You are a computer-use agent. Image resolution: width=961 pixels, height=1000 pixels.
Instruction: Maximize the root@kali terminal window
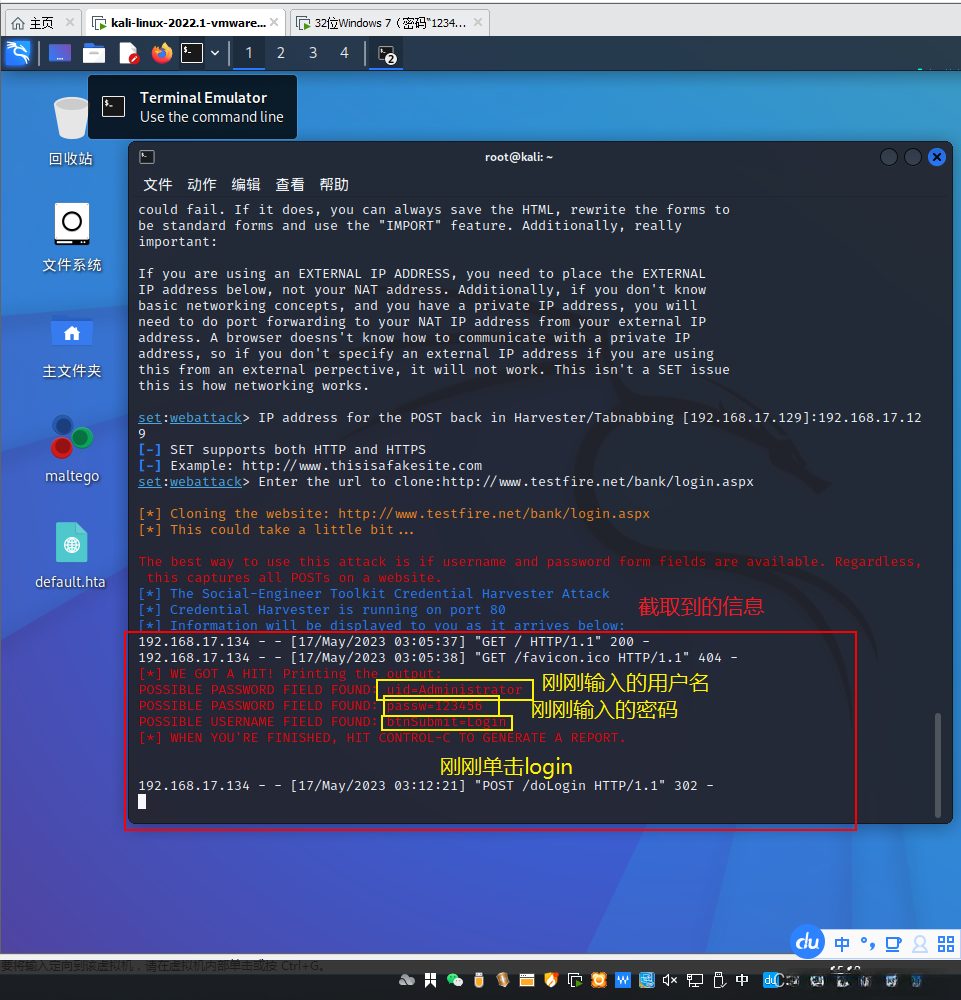tap(913, 157)
